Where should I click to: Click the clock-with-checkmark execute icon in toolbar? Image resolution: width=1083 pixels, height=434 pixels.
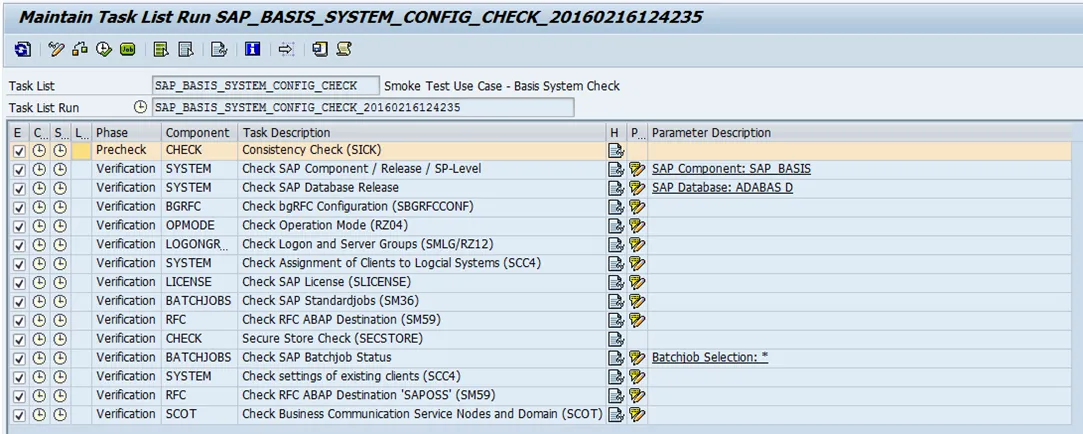(x=104, y=49)
